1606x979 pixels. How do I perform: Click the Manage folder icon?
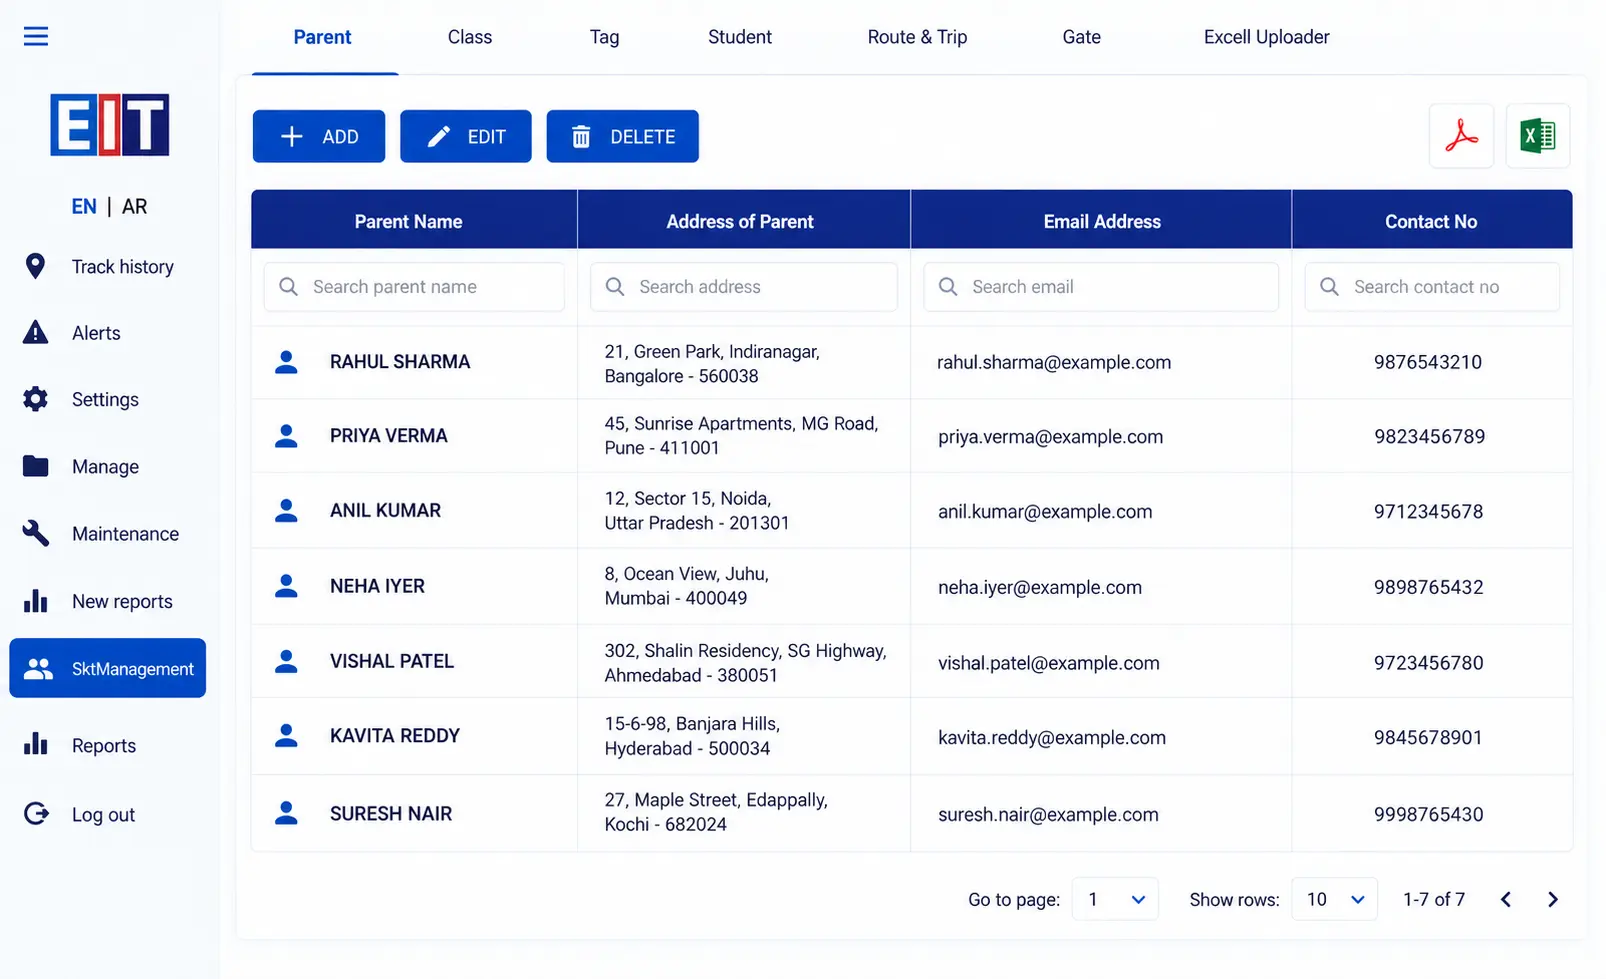pos(35,466)
